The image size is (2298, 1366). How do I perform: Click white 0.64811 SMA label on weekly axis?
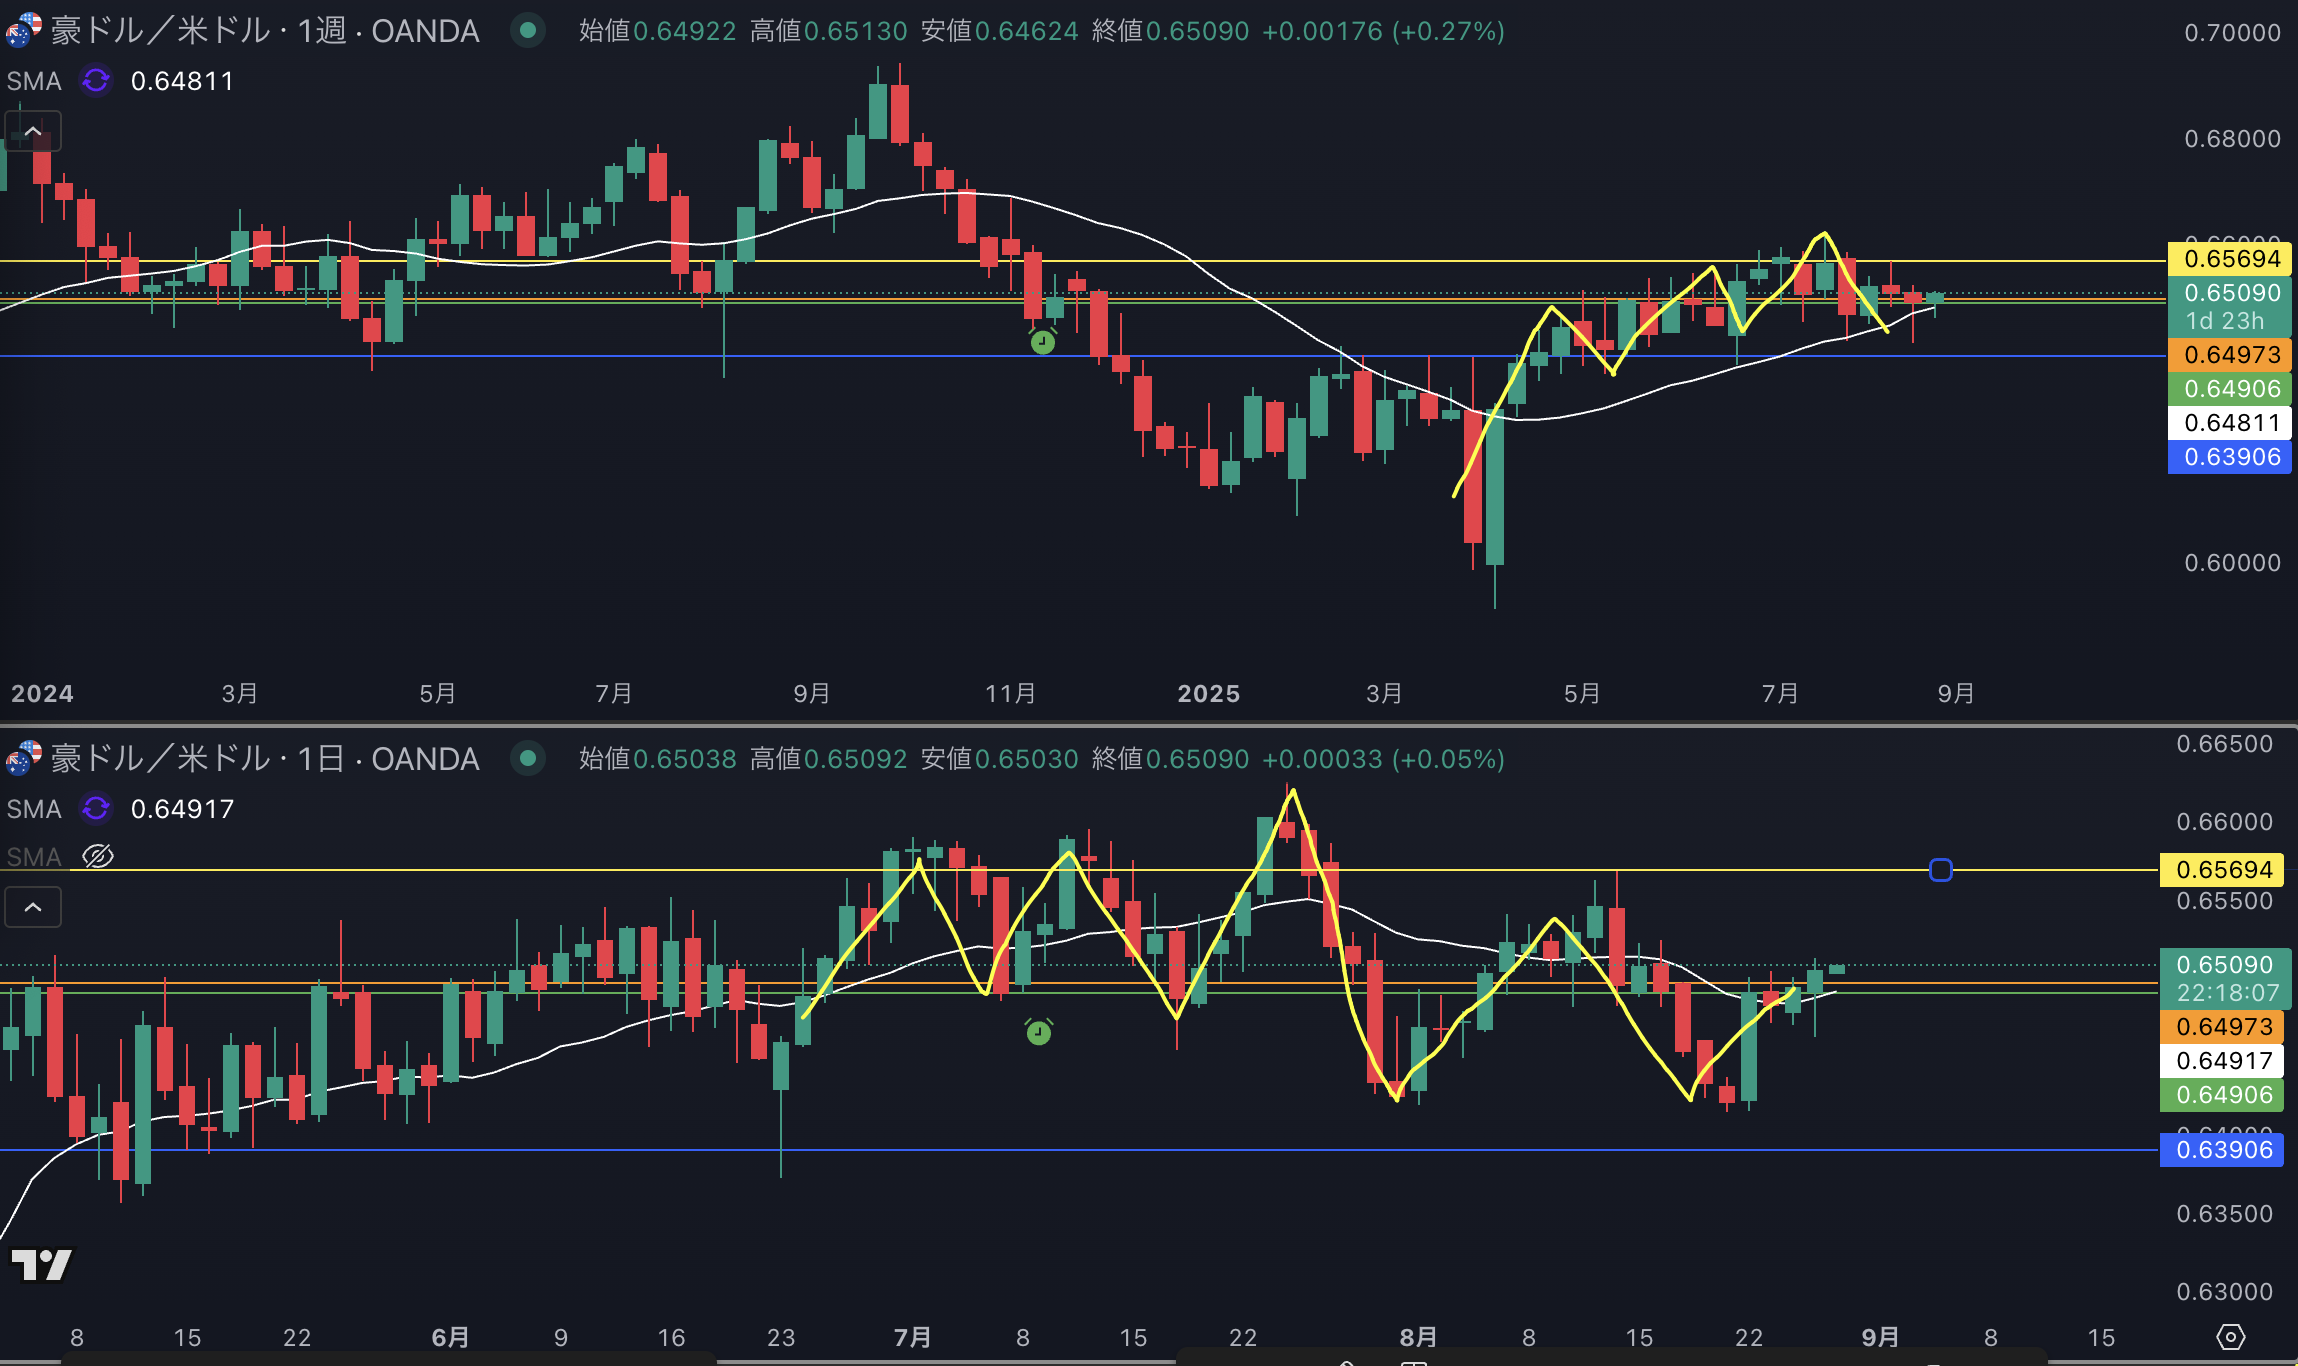coord(2229,423)
